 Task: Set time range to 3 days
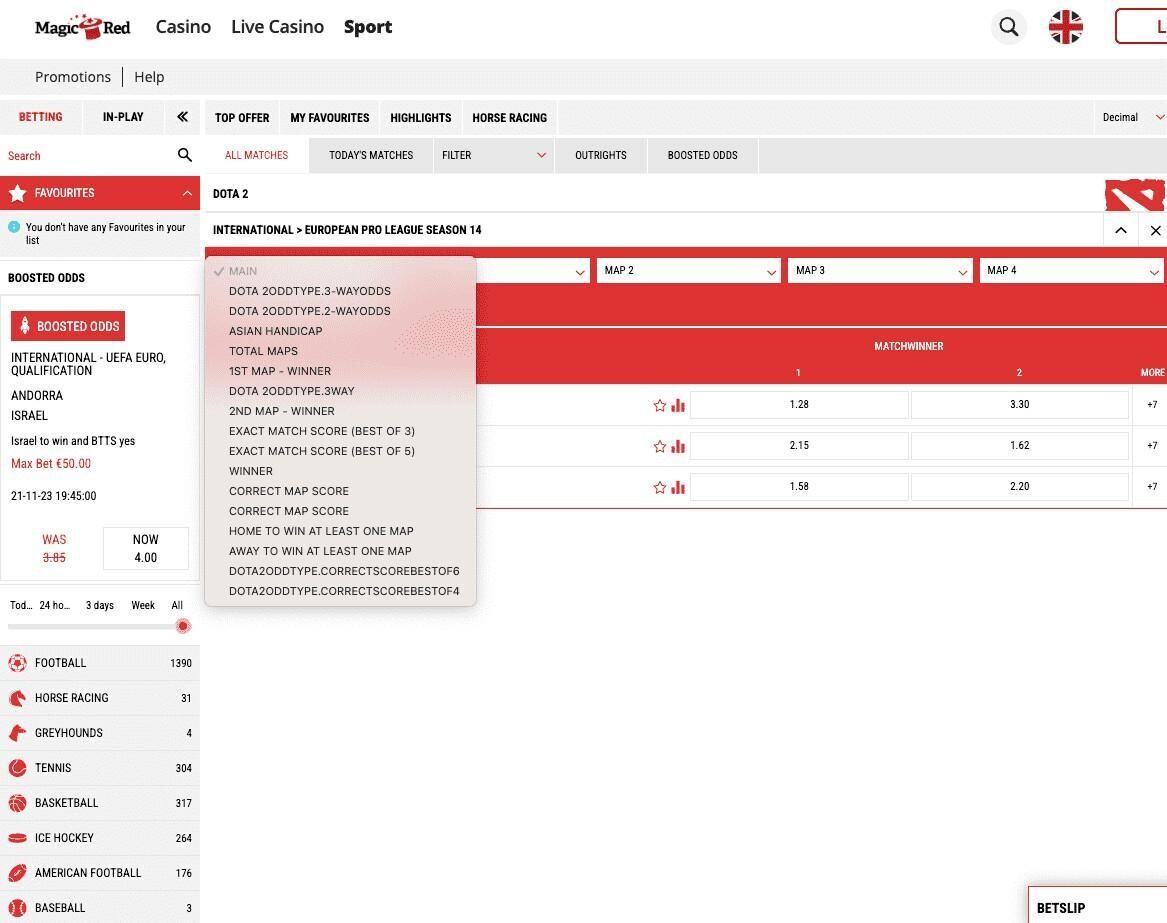[x=100, y=605]
